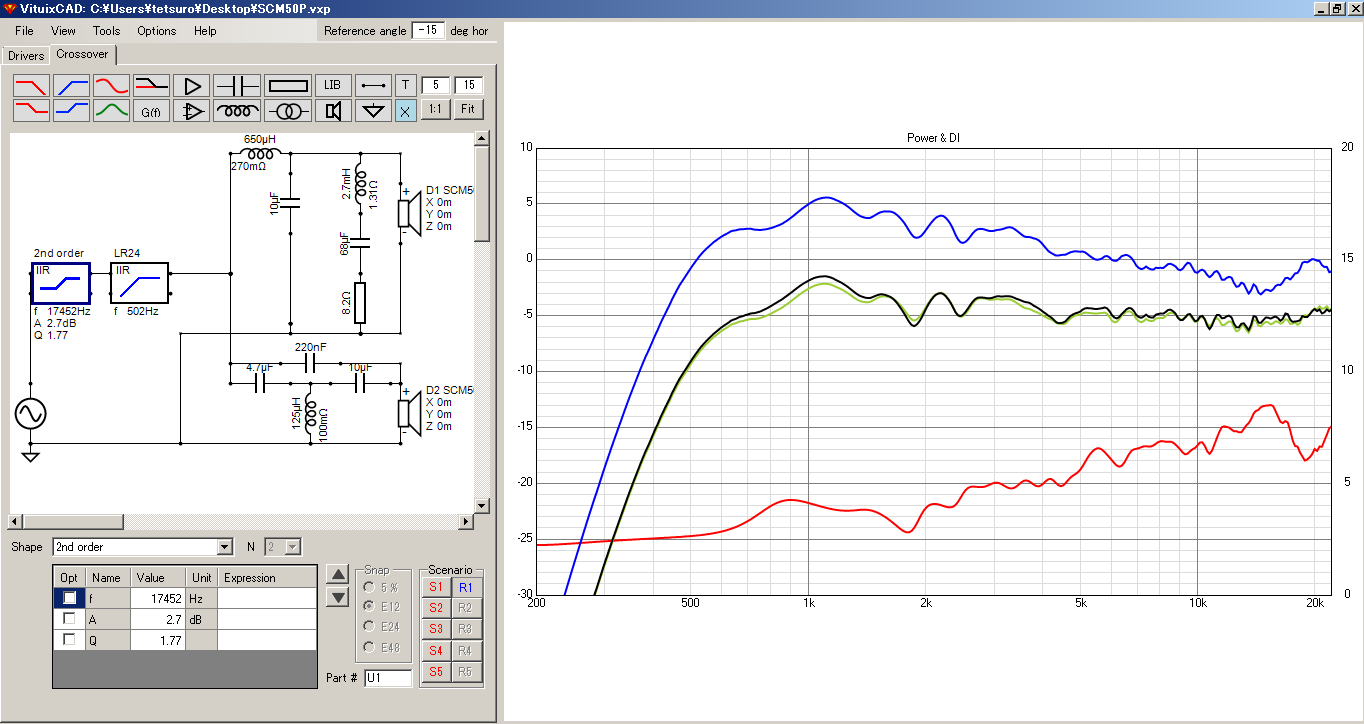The width and height of the screenshot is (1364, 724).
Task: Insert the red all-pass curve block
Action: point(111,86)
